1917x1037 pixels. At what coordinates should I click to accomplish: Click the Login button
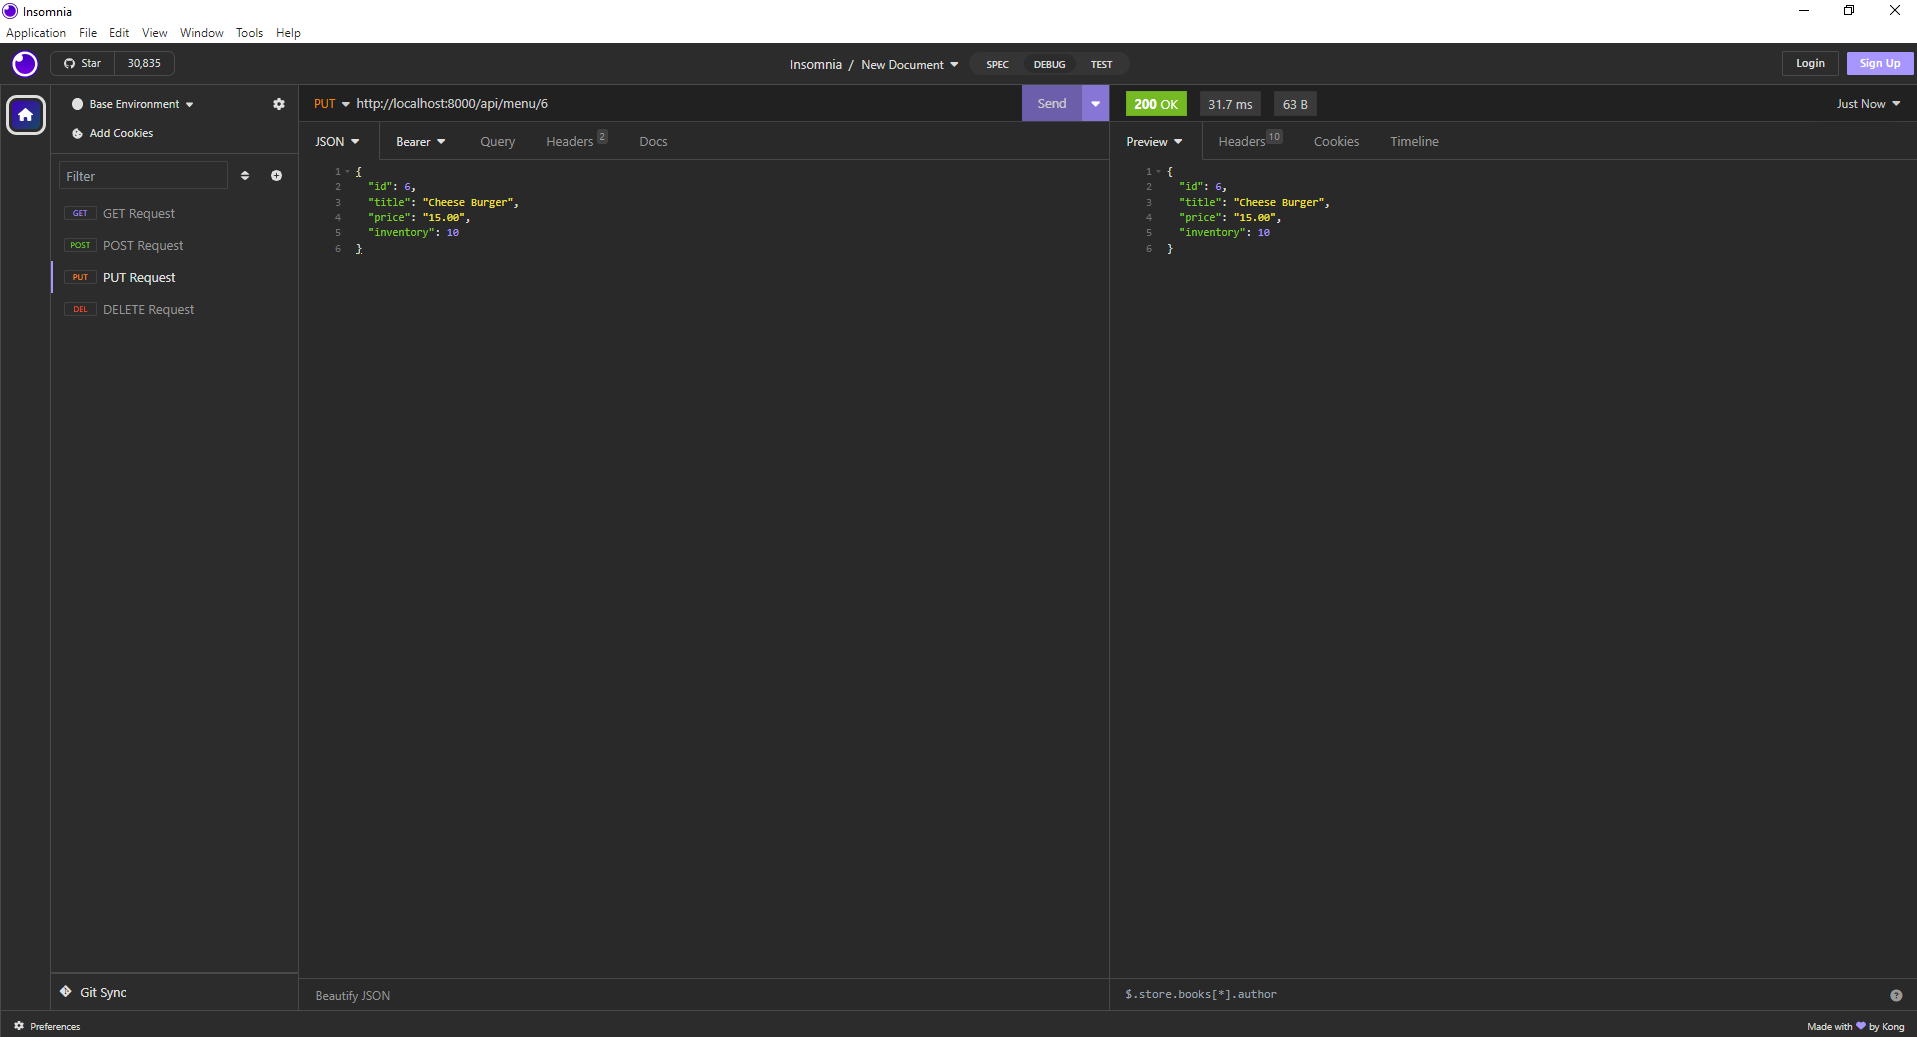(1810, 63)
